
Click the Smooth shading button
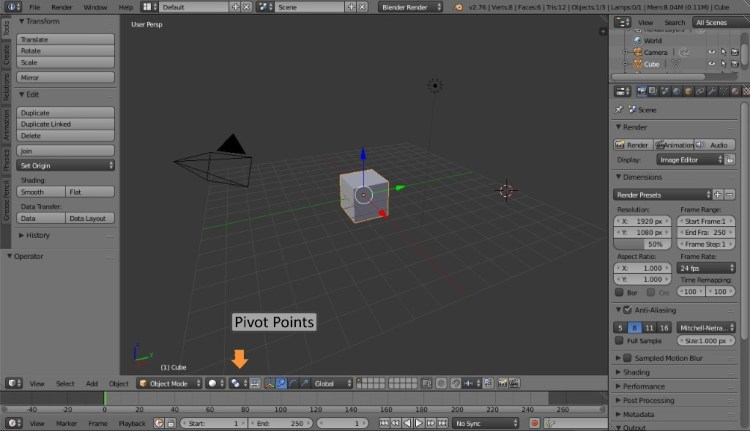pyautogui.click(x=41, y=192)
